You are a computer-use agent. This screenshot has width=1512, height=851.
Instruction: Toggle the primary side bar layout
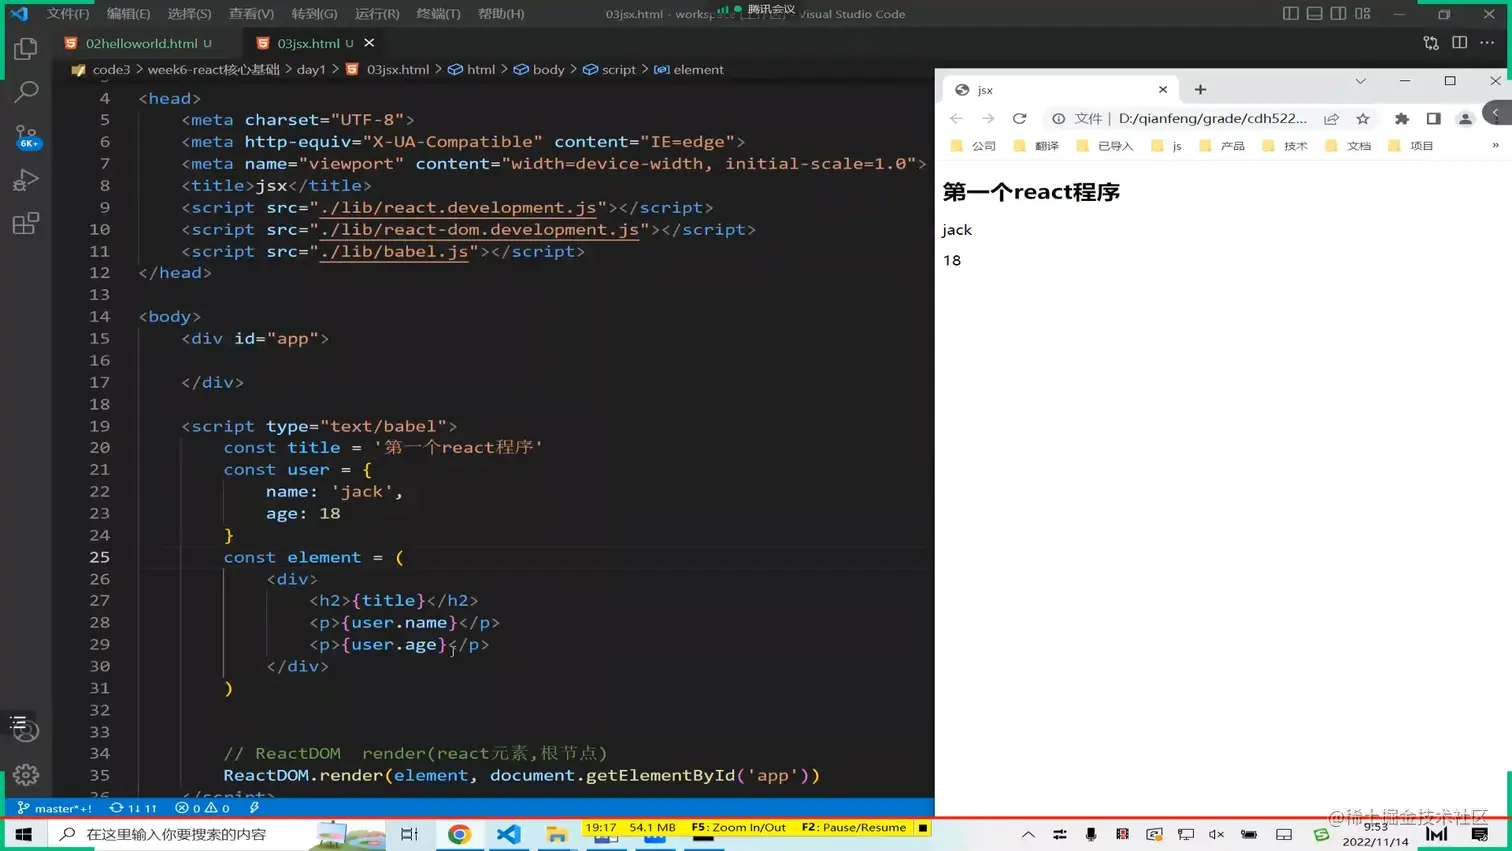[1291, 14]
